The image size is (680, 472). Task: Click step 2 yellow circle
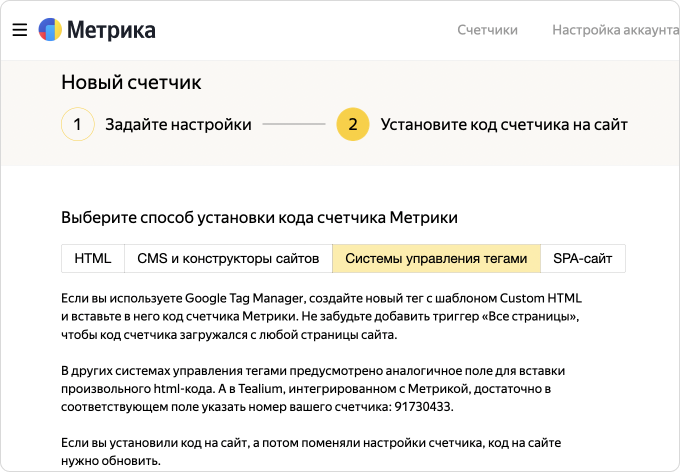353,124
